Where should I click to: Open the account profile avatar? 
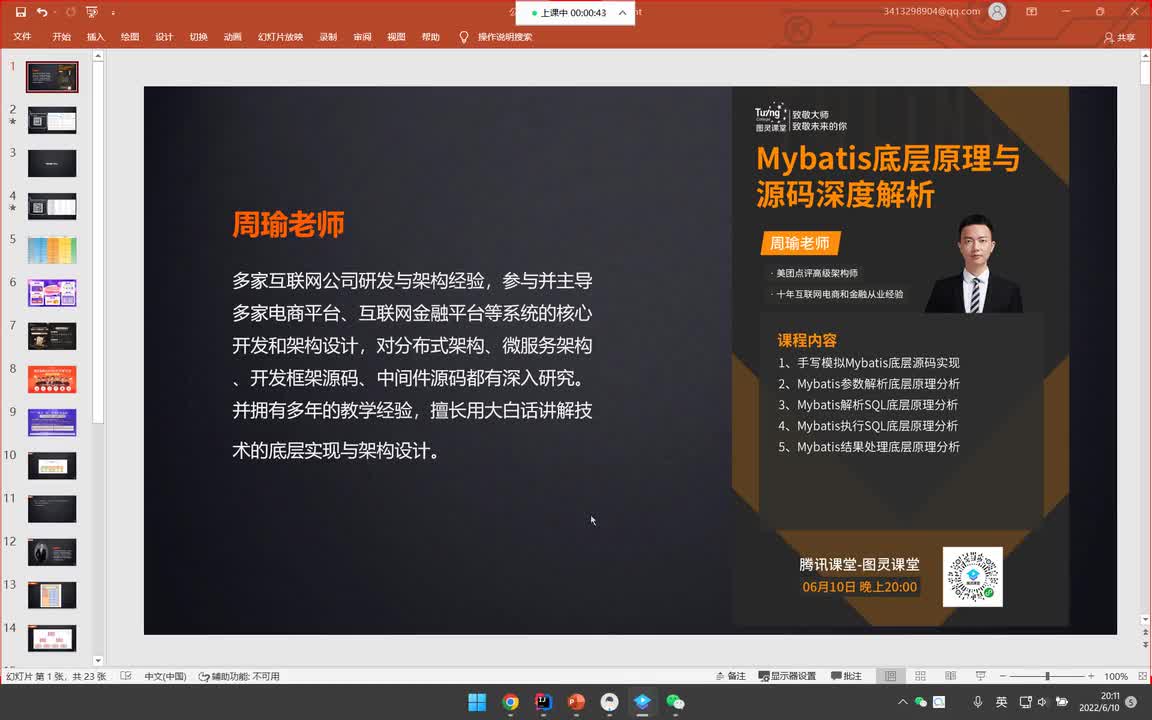997,12
